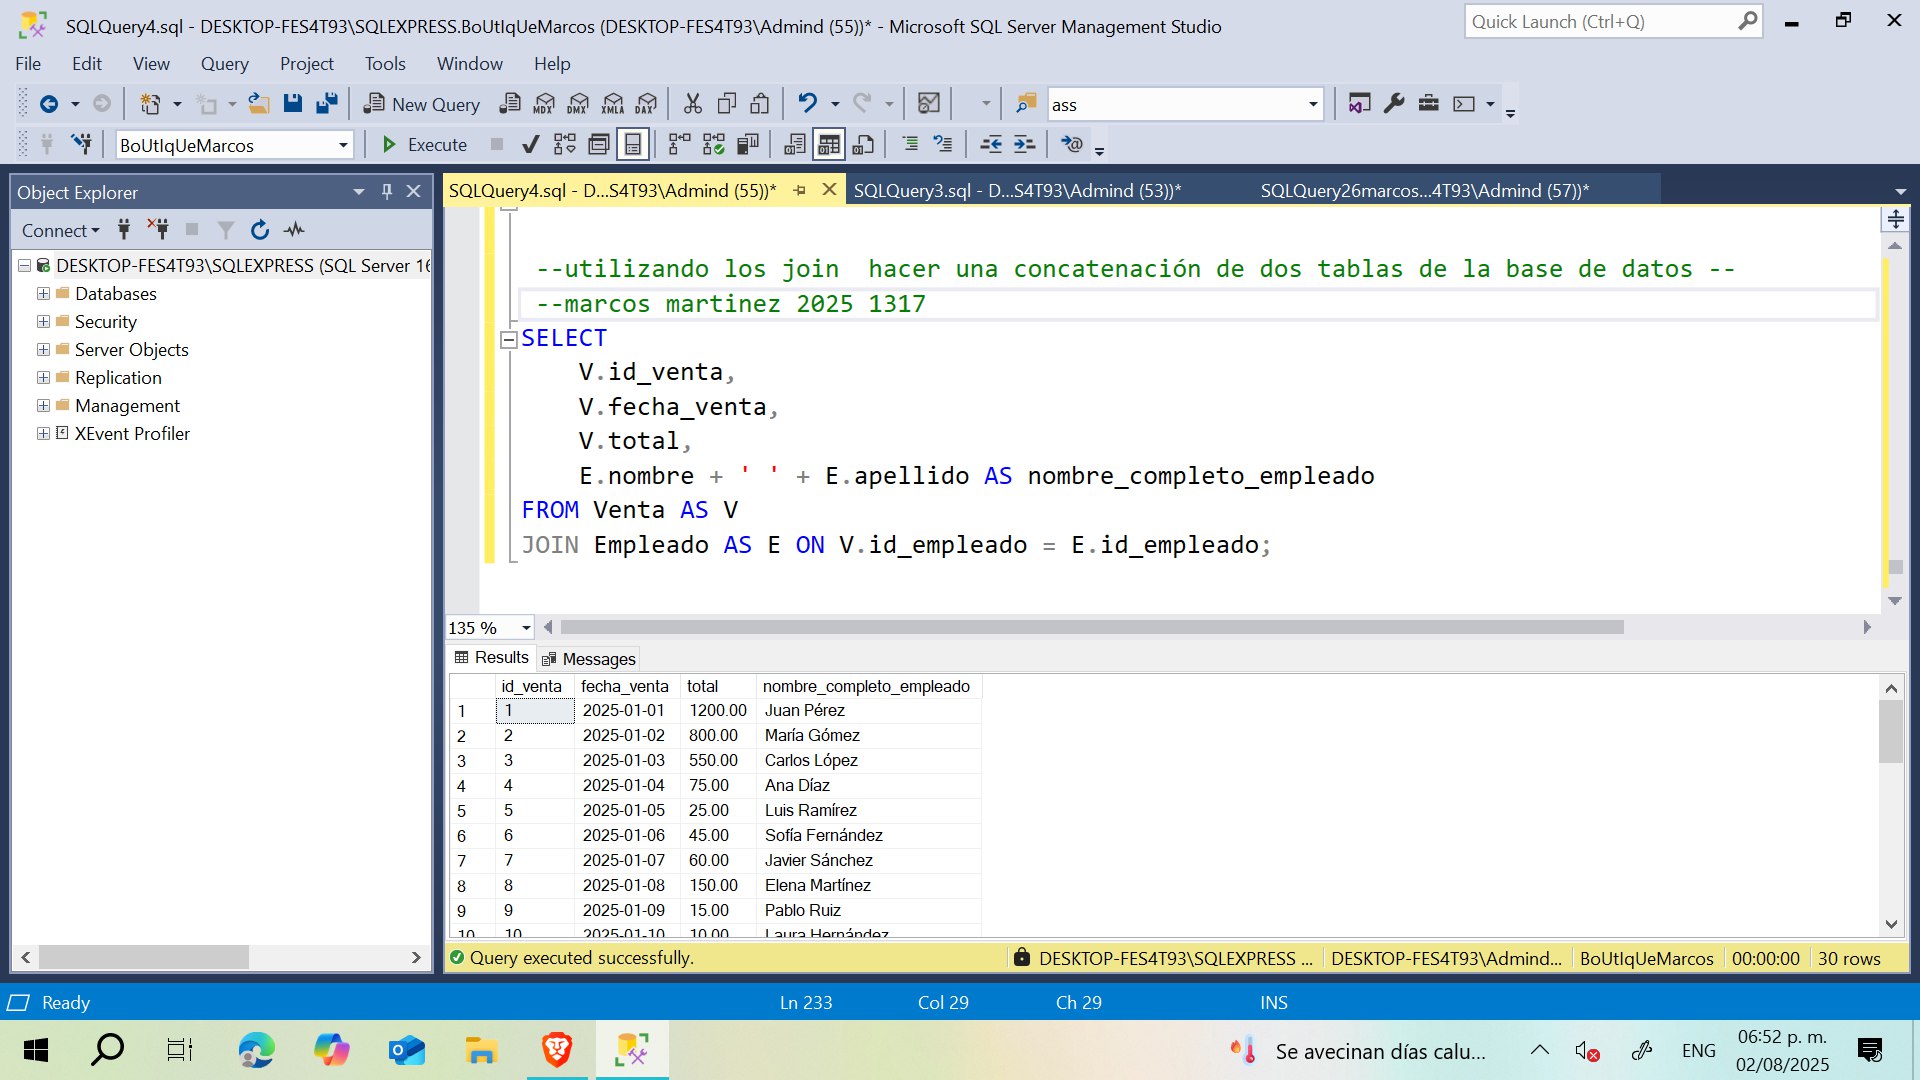Open the BoUtIqUeMarcos database dropdown

[x=343, y=146]
